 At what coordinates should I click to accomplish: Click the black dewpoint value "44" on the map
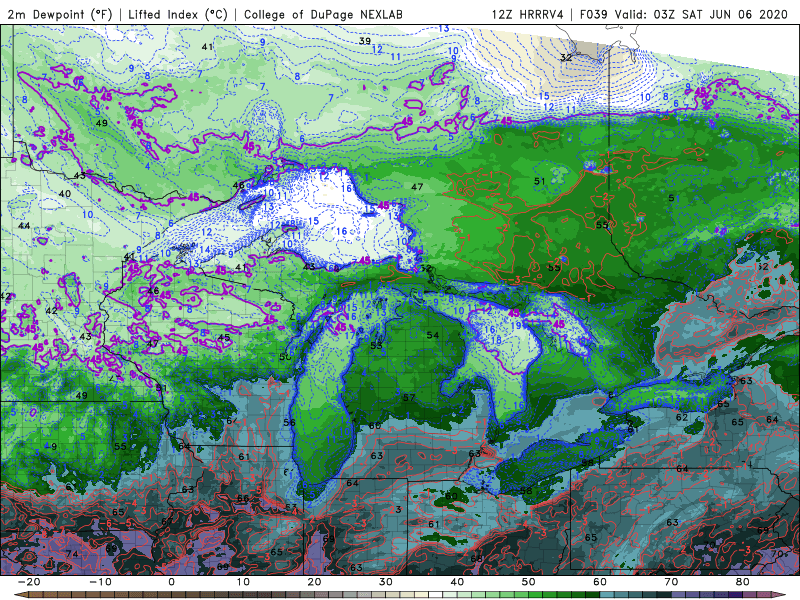coord(24,226)
